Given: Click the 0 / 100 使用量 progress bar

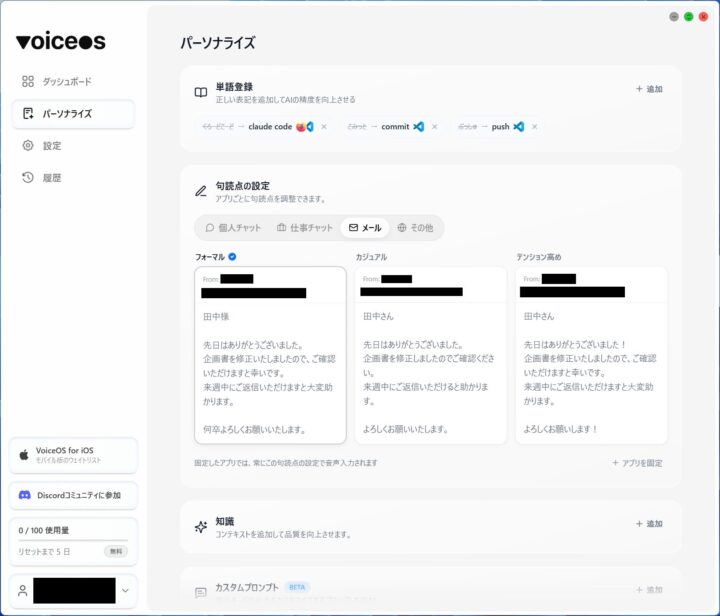Looking at the screenshot, I should click(x=73, y=541).
